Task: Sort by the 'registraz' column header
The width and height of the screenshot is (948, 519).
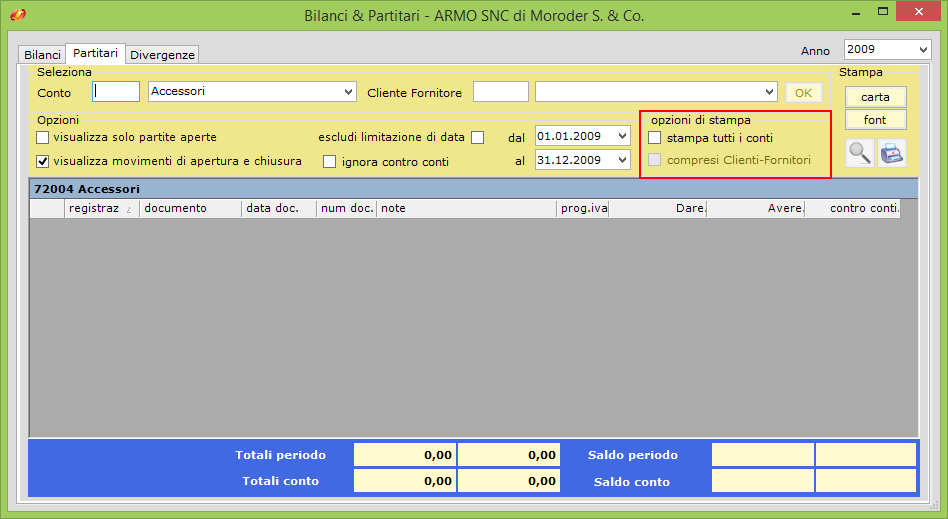Action: click(94, 208)
